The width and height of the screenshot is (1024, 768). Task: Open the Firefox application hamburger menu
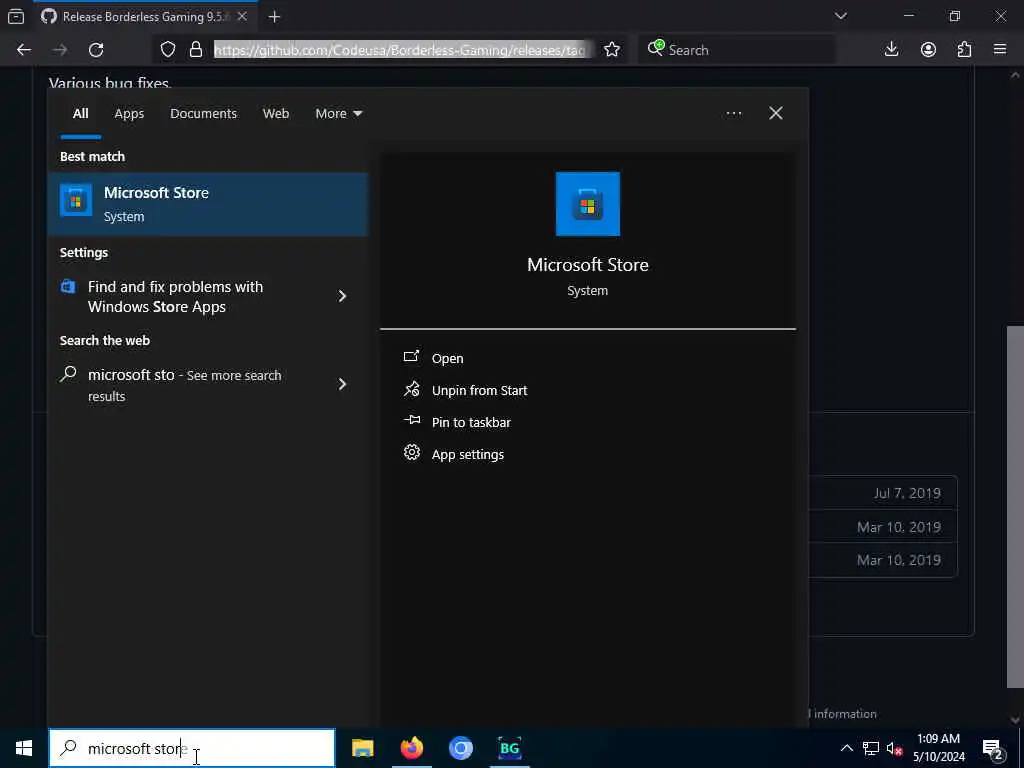pyautogui.click(x=1000, y=50)
